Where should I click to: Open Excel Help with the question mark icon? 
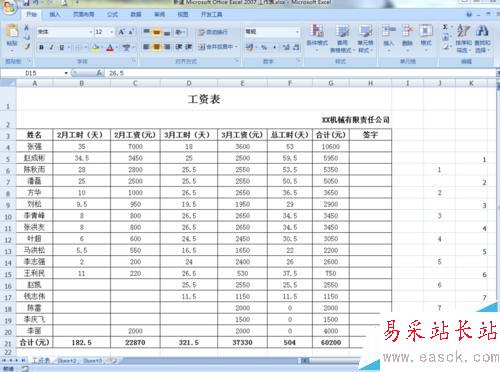point(469,14)
